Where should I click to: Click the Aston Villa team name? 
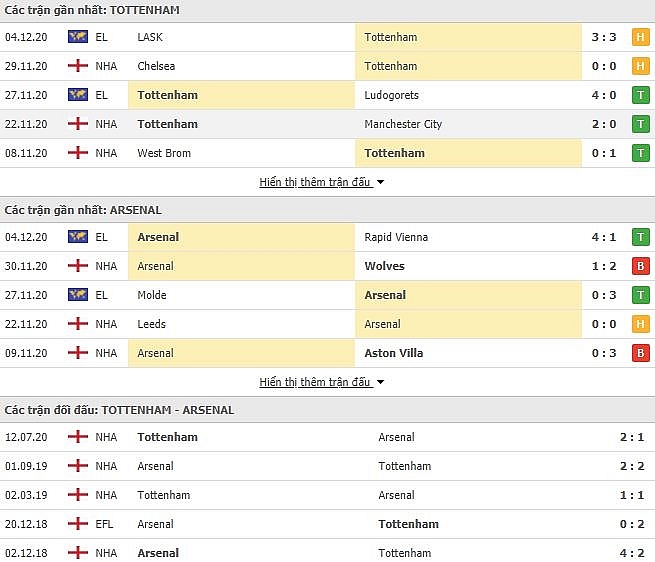coord(394,353)
